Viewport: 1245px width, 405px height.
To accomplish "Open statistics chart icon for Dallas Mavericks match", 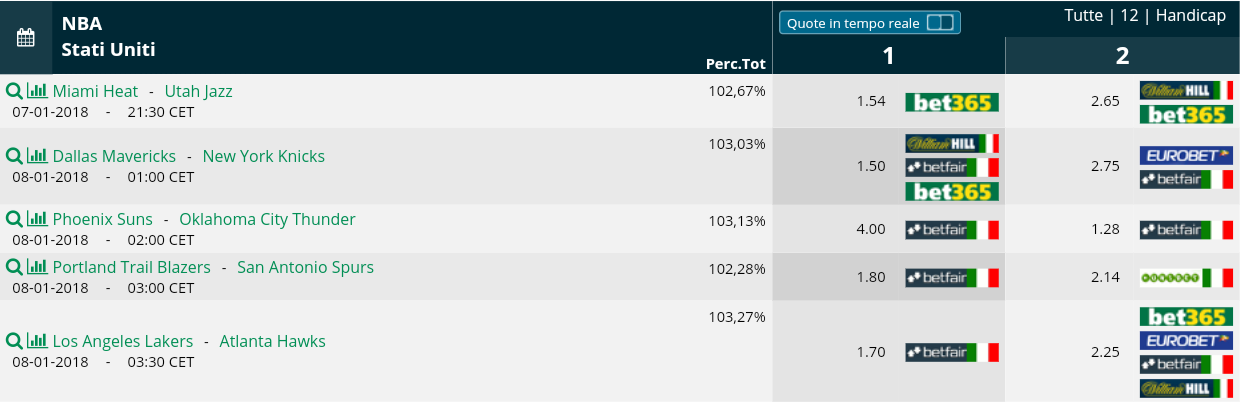I will (37, 156).
